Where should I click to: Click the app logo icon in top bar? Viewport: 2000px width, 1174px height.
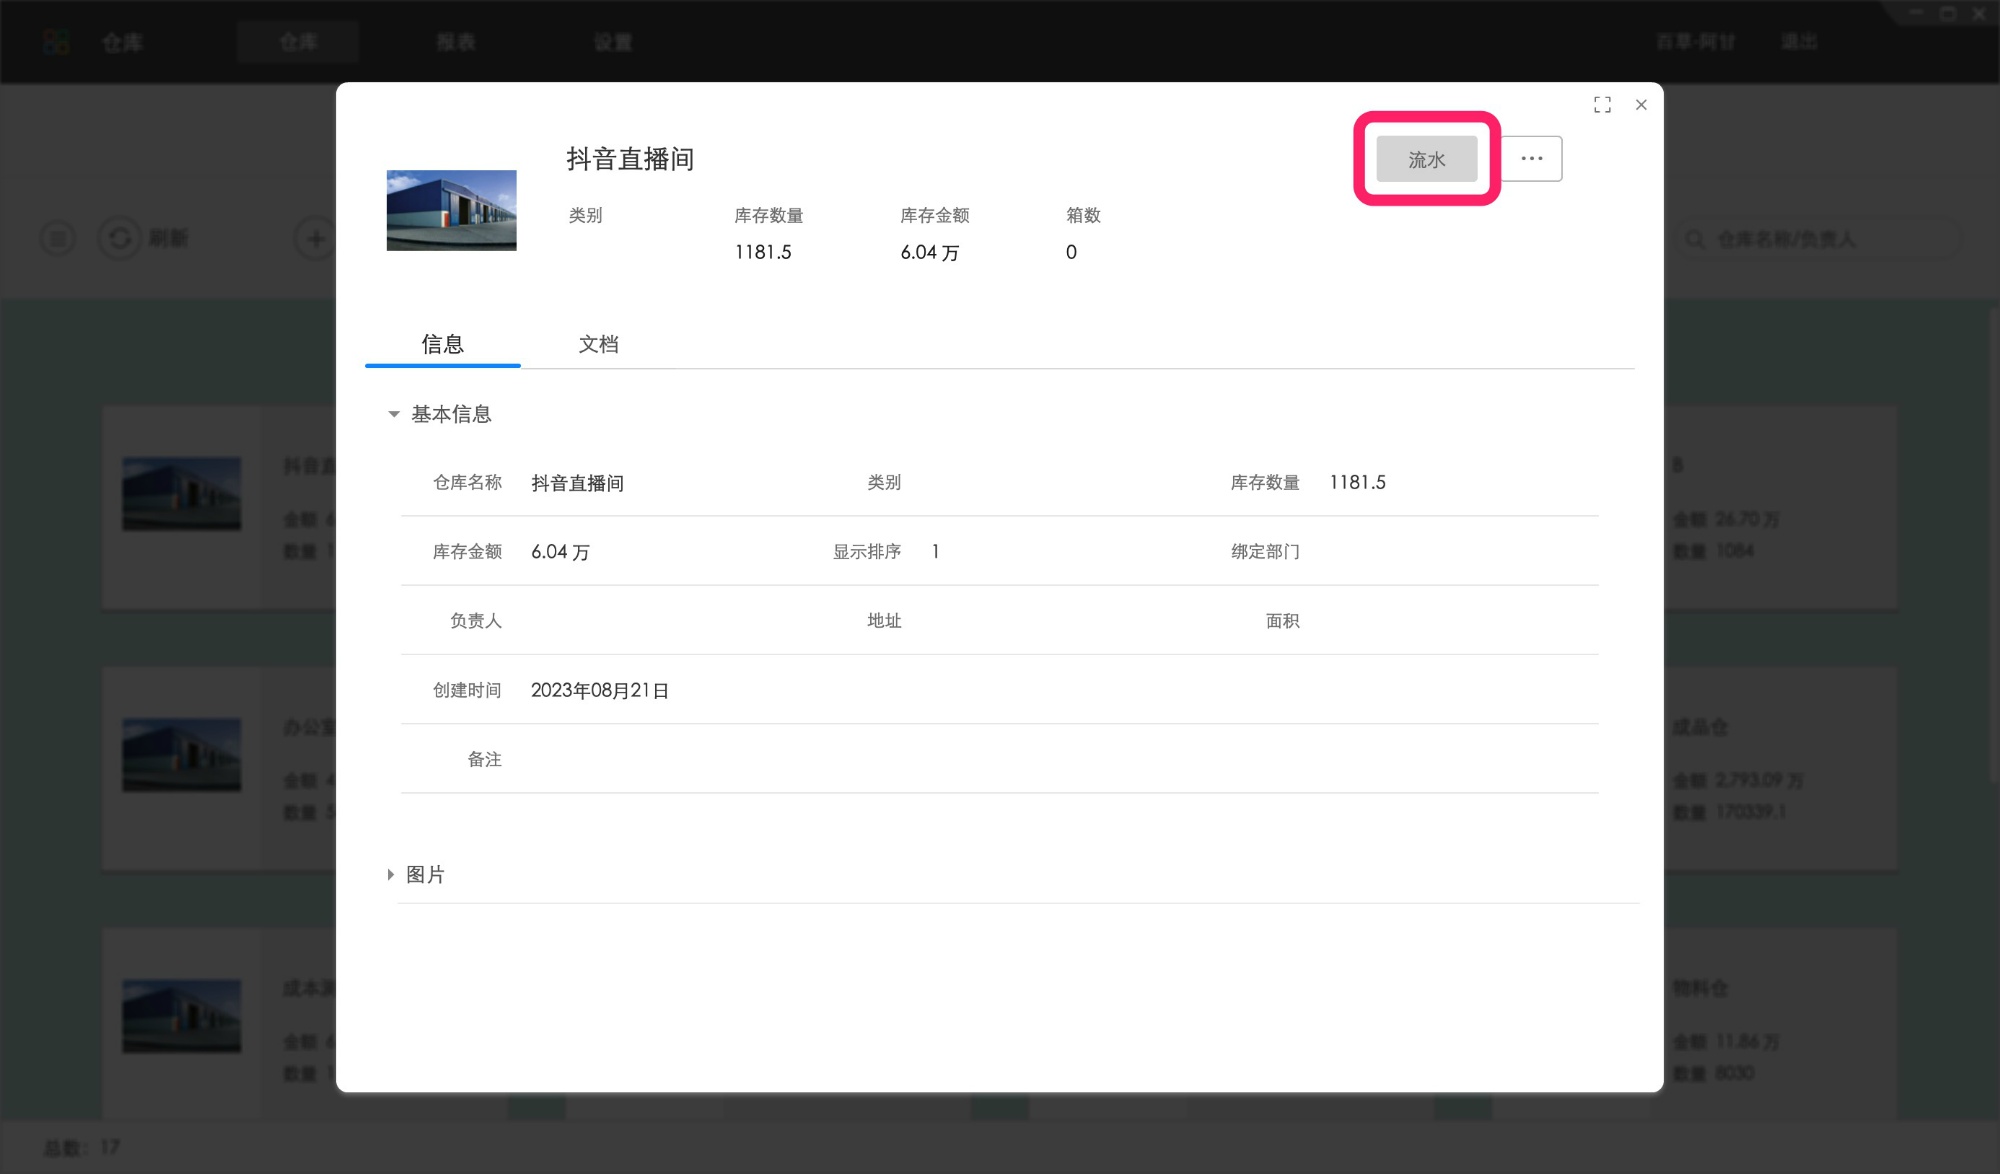[57, 42]
